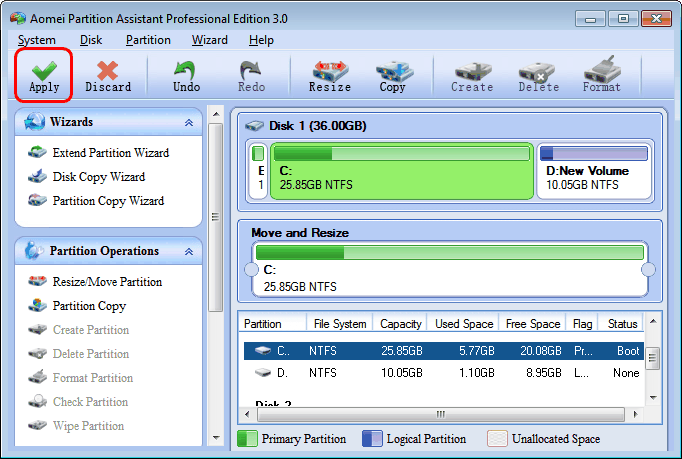Sort by the File System column header
The image size is (682, 459).
click(x=340, y=324)
